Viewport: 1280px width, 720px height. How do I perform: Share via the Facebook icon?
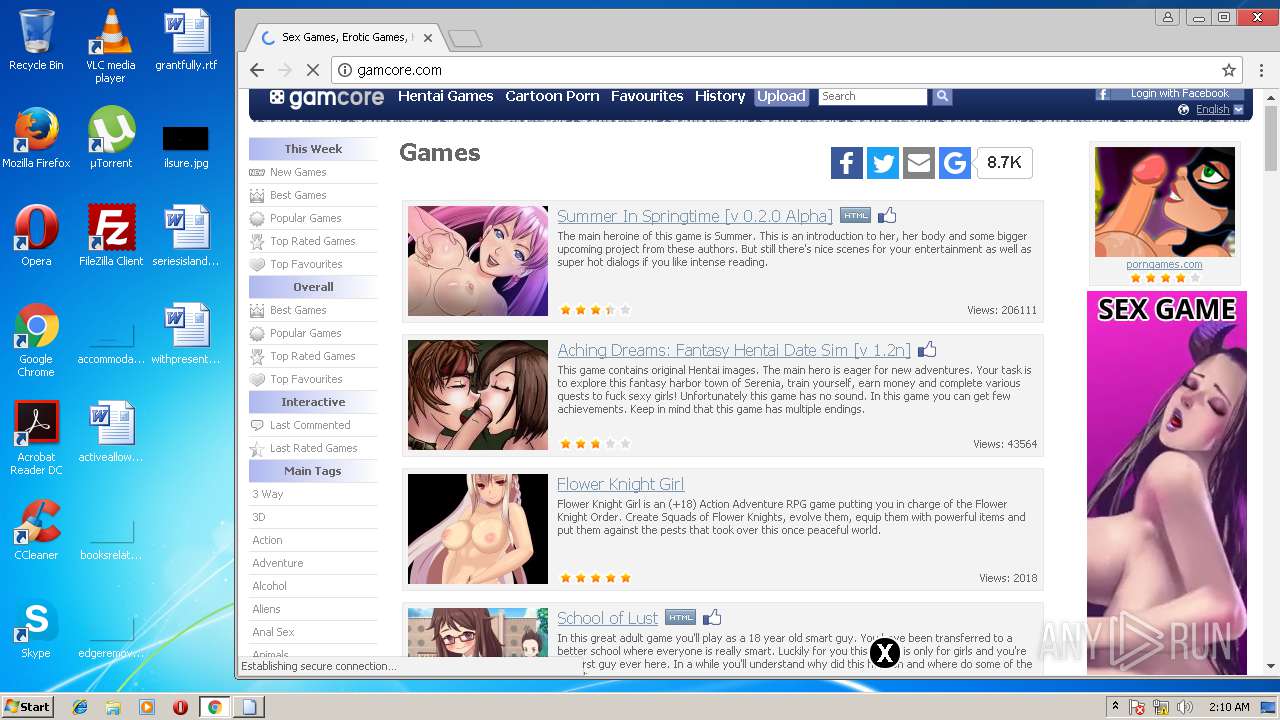[x=847, y=163]
